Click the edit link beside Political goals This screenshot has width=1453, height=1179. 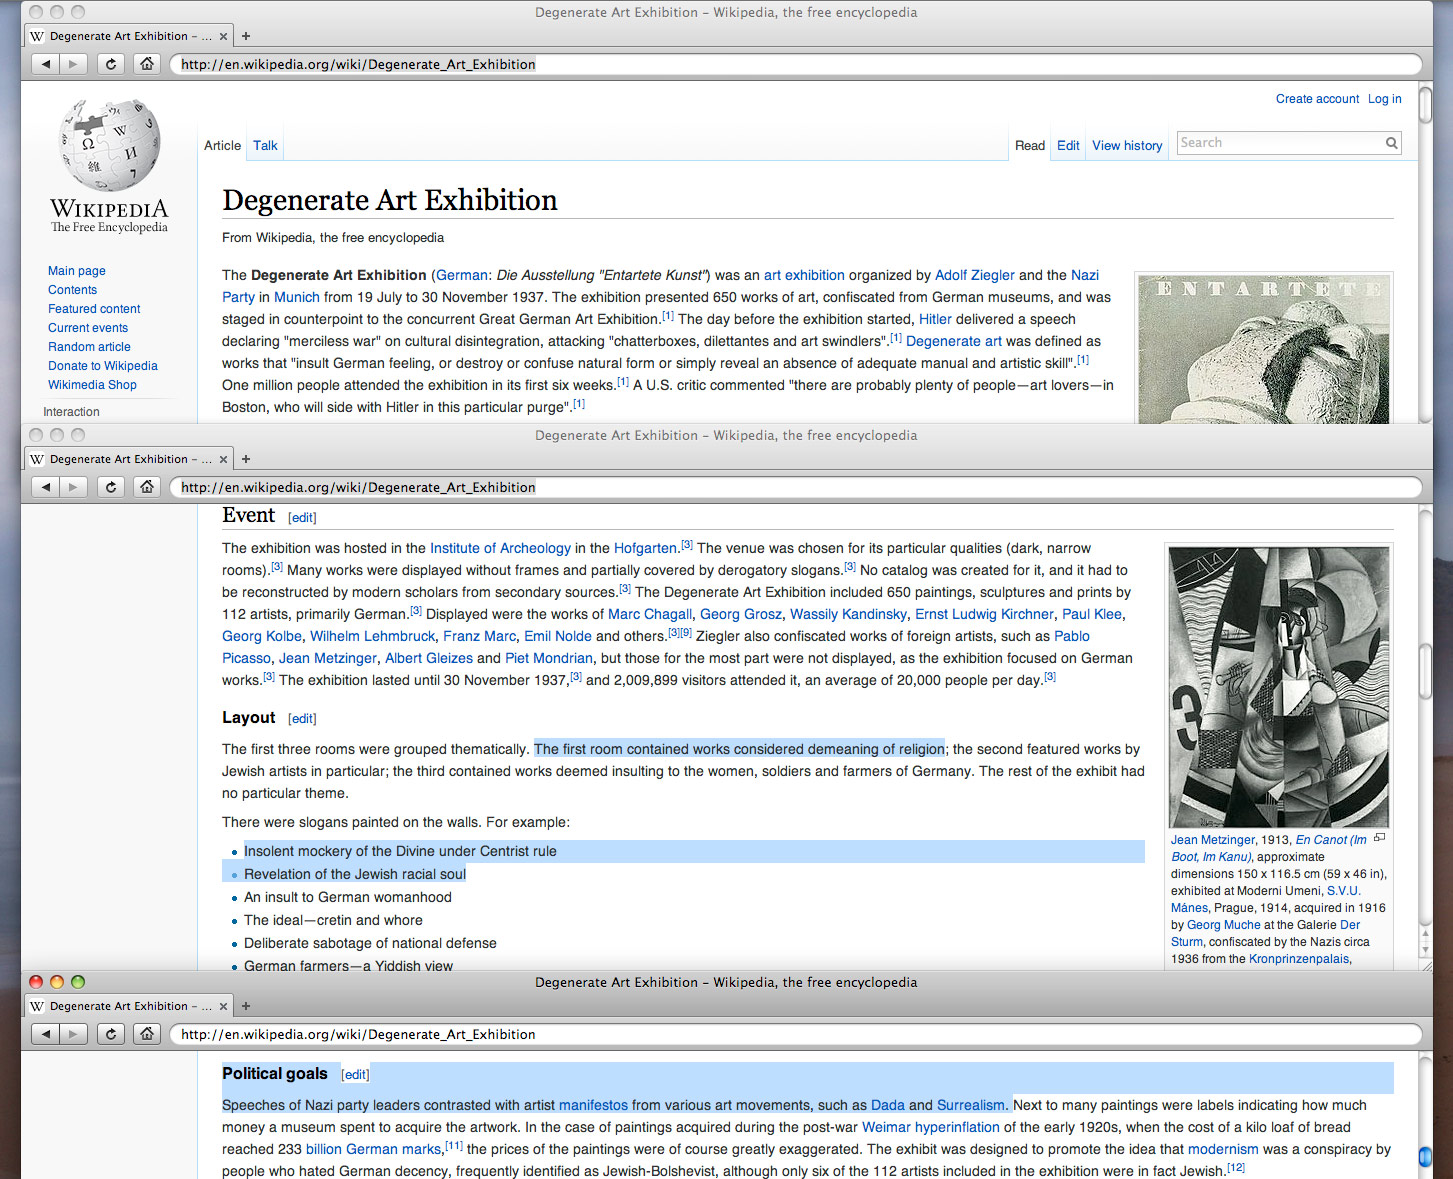coord(355,1075)
